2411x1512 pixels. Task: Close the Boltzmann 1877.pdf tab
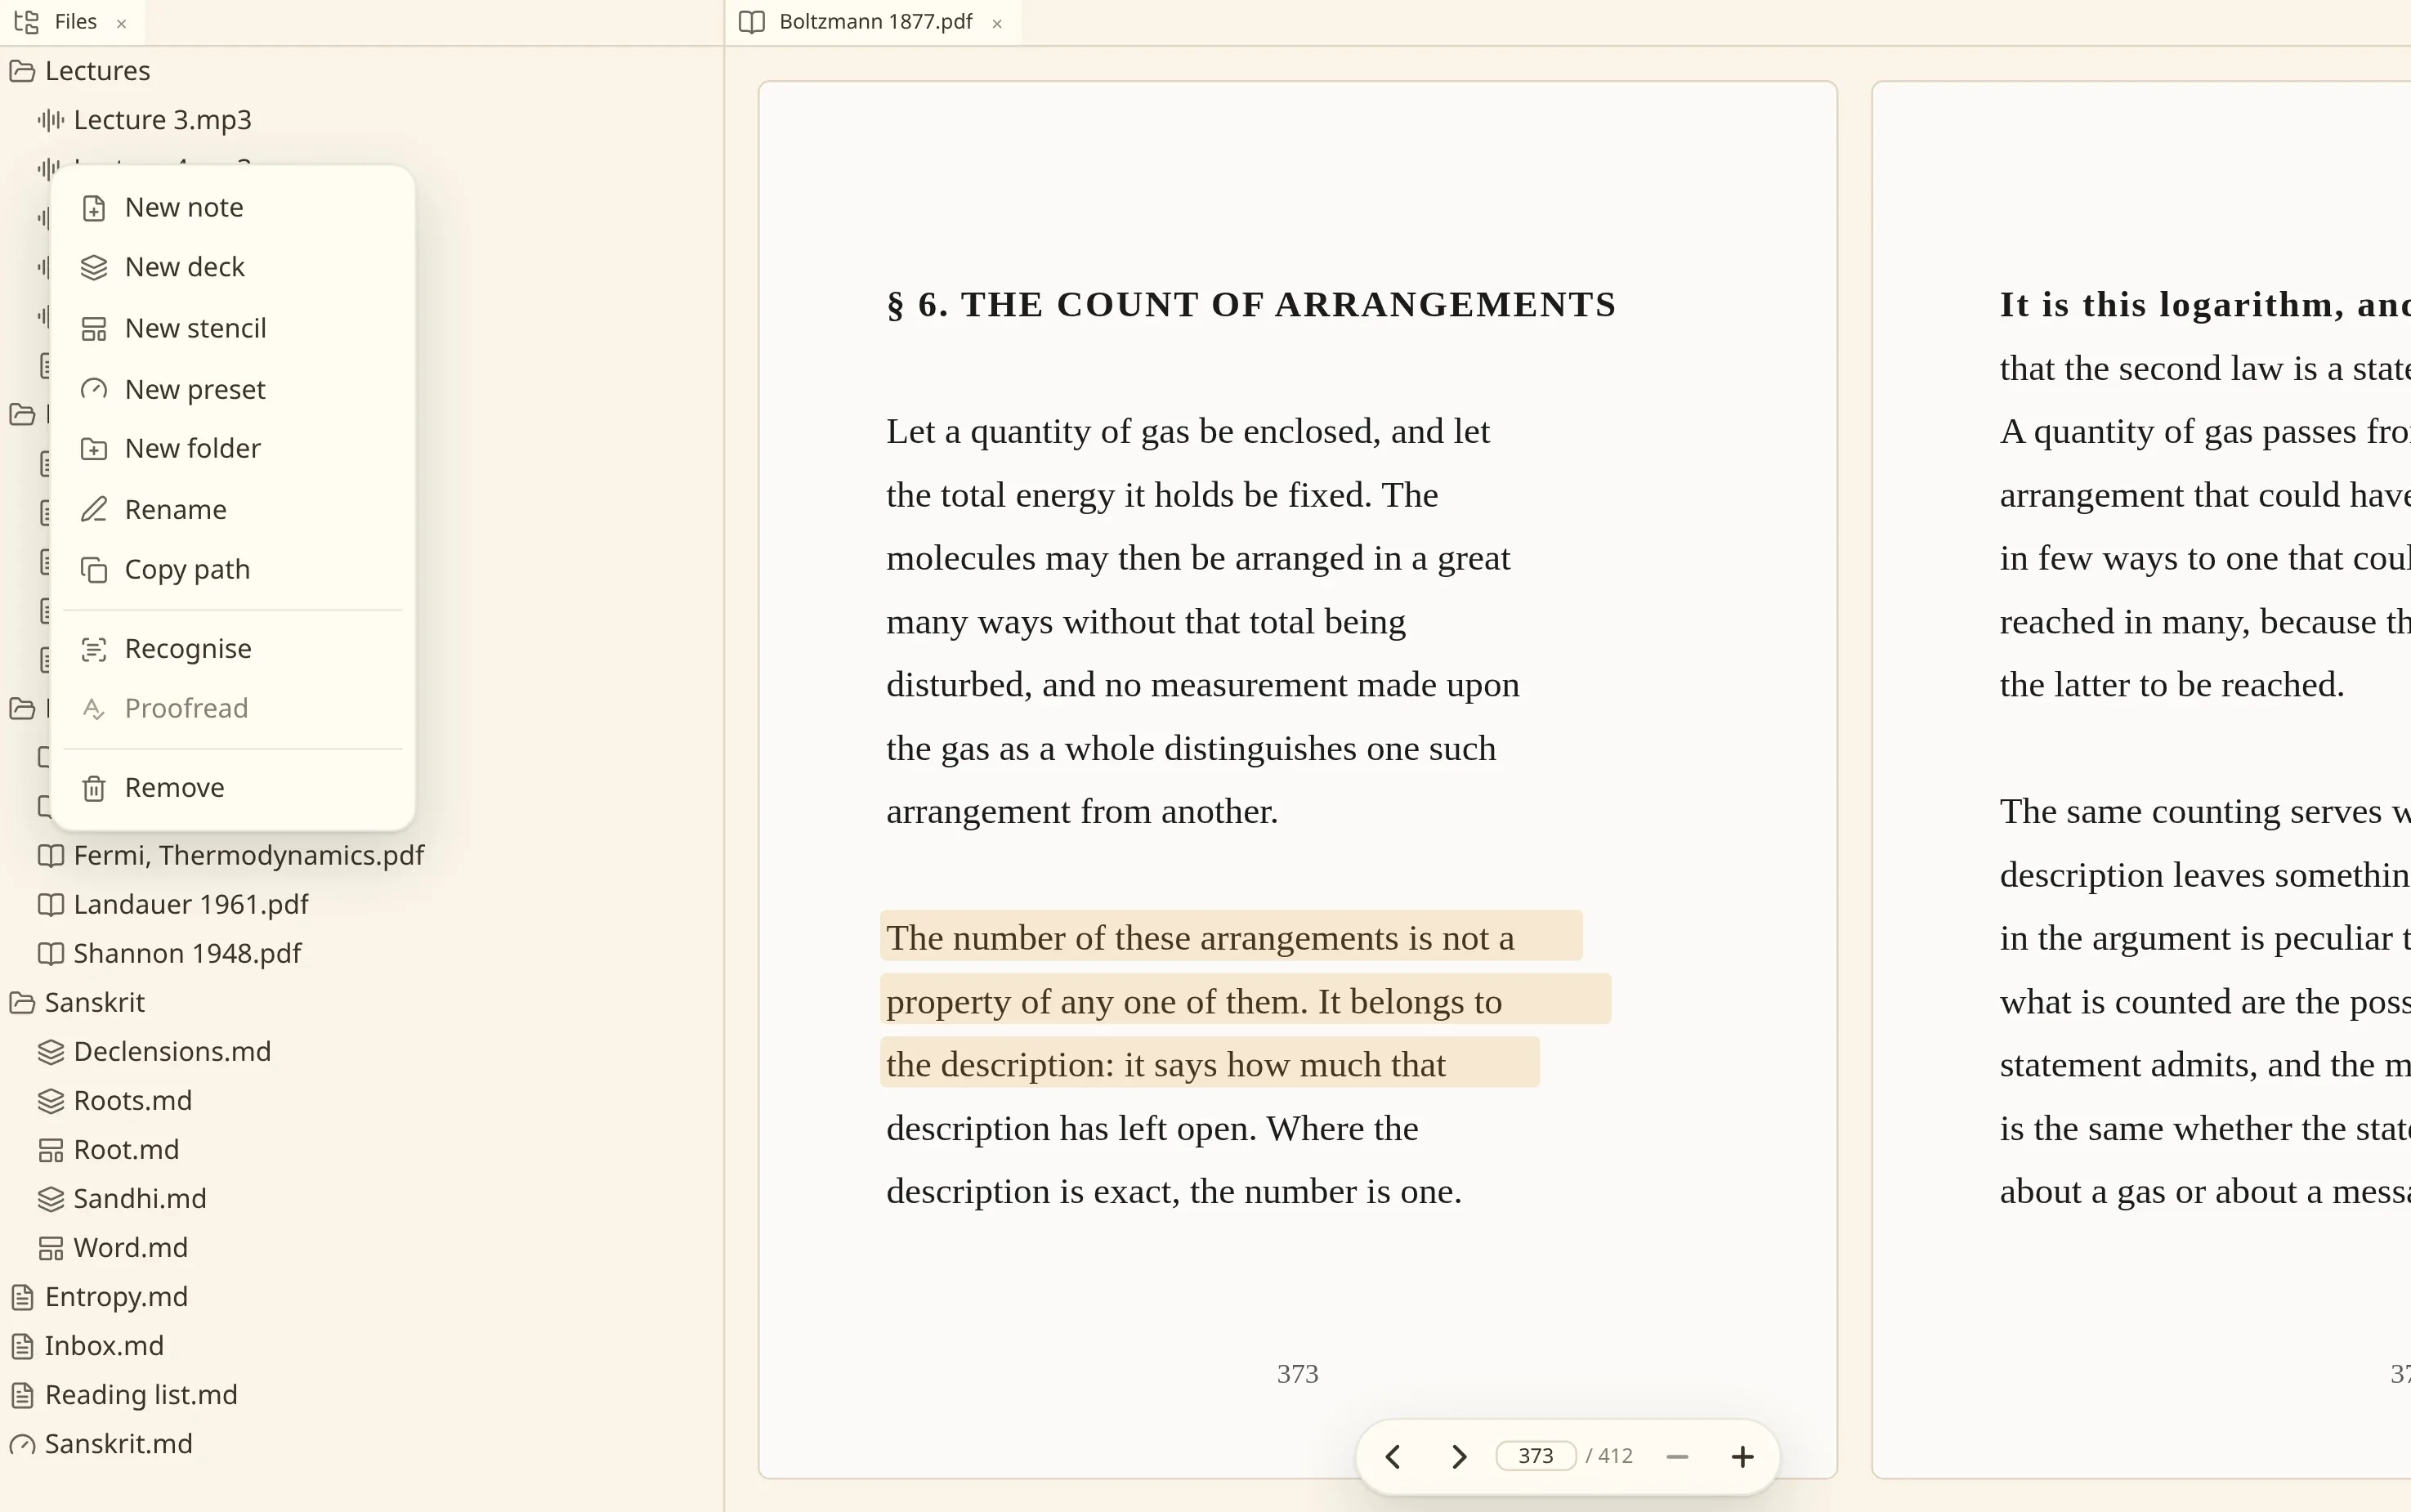click(997, 23)
